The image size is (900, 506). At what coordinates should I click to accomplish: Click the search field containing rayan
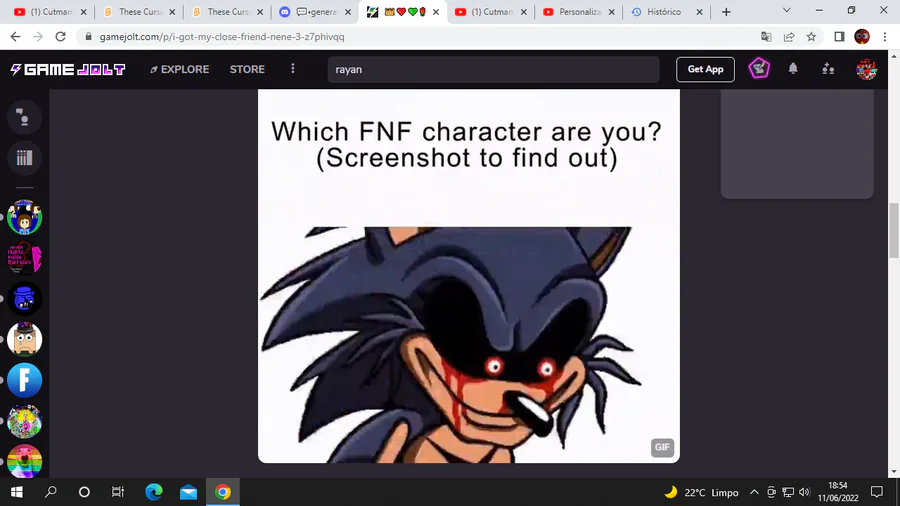493,69
